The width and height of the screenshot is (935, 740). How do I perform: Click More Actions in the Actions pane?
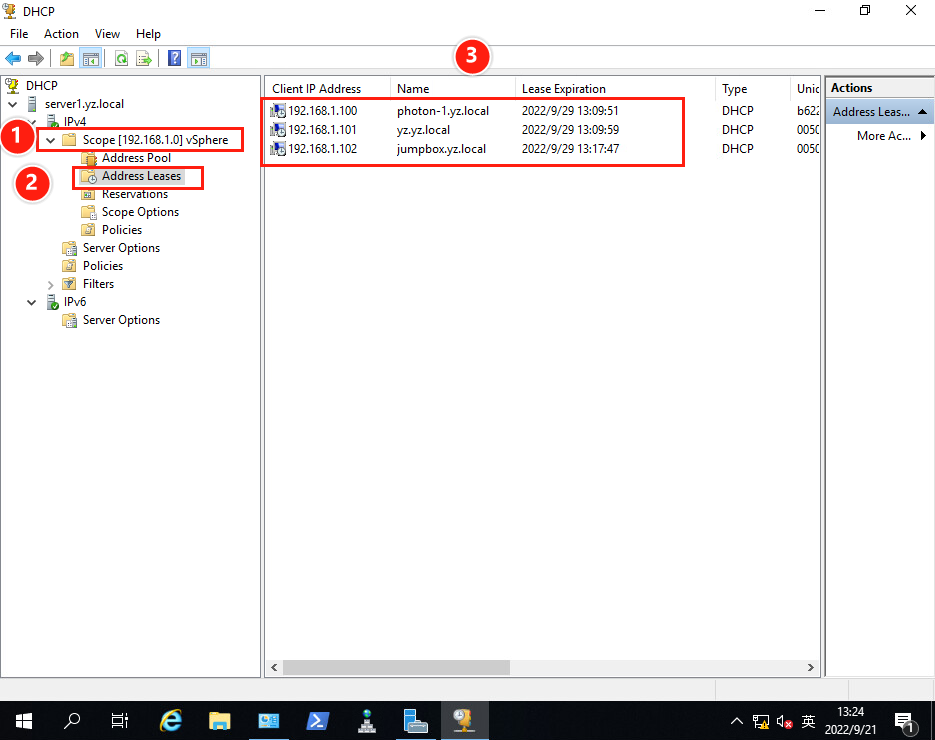(x=884, y=136)
